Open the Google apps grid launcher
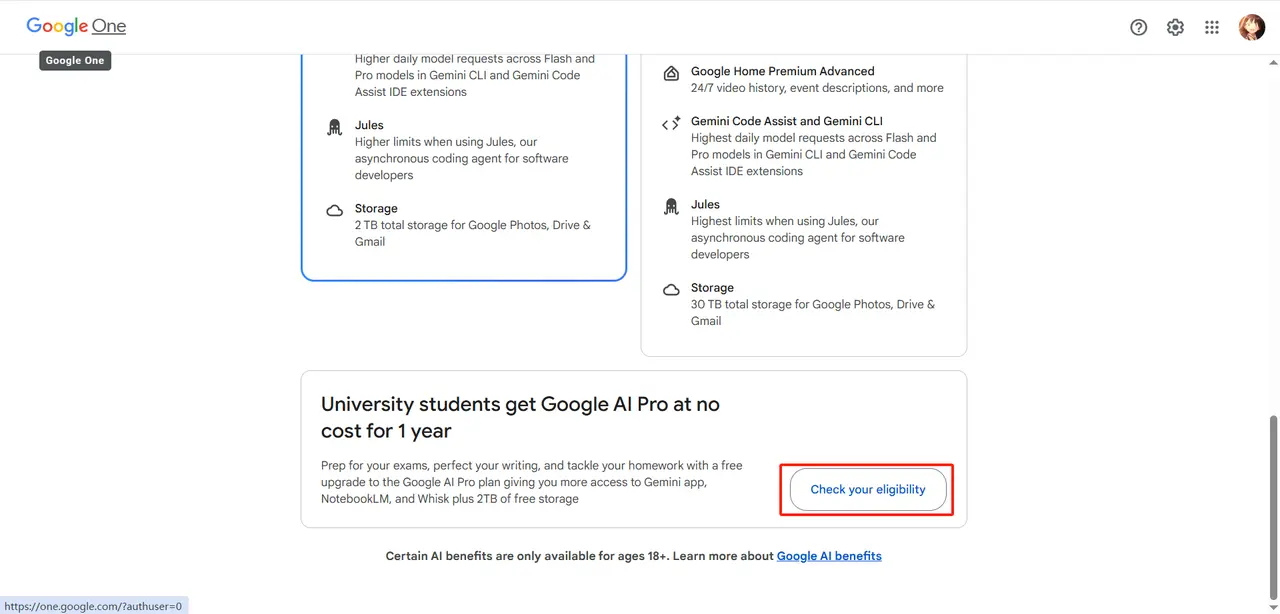Screen dimensions: 1280x614 1212,27
